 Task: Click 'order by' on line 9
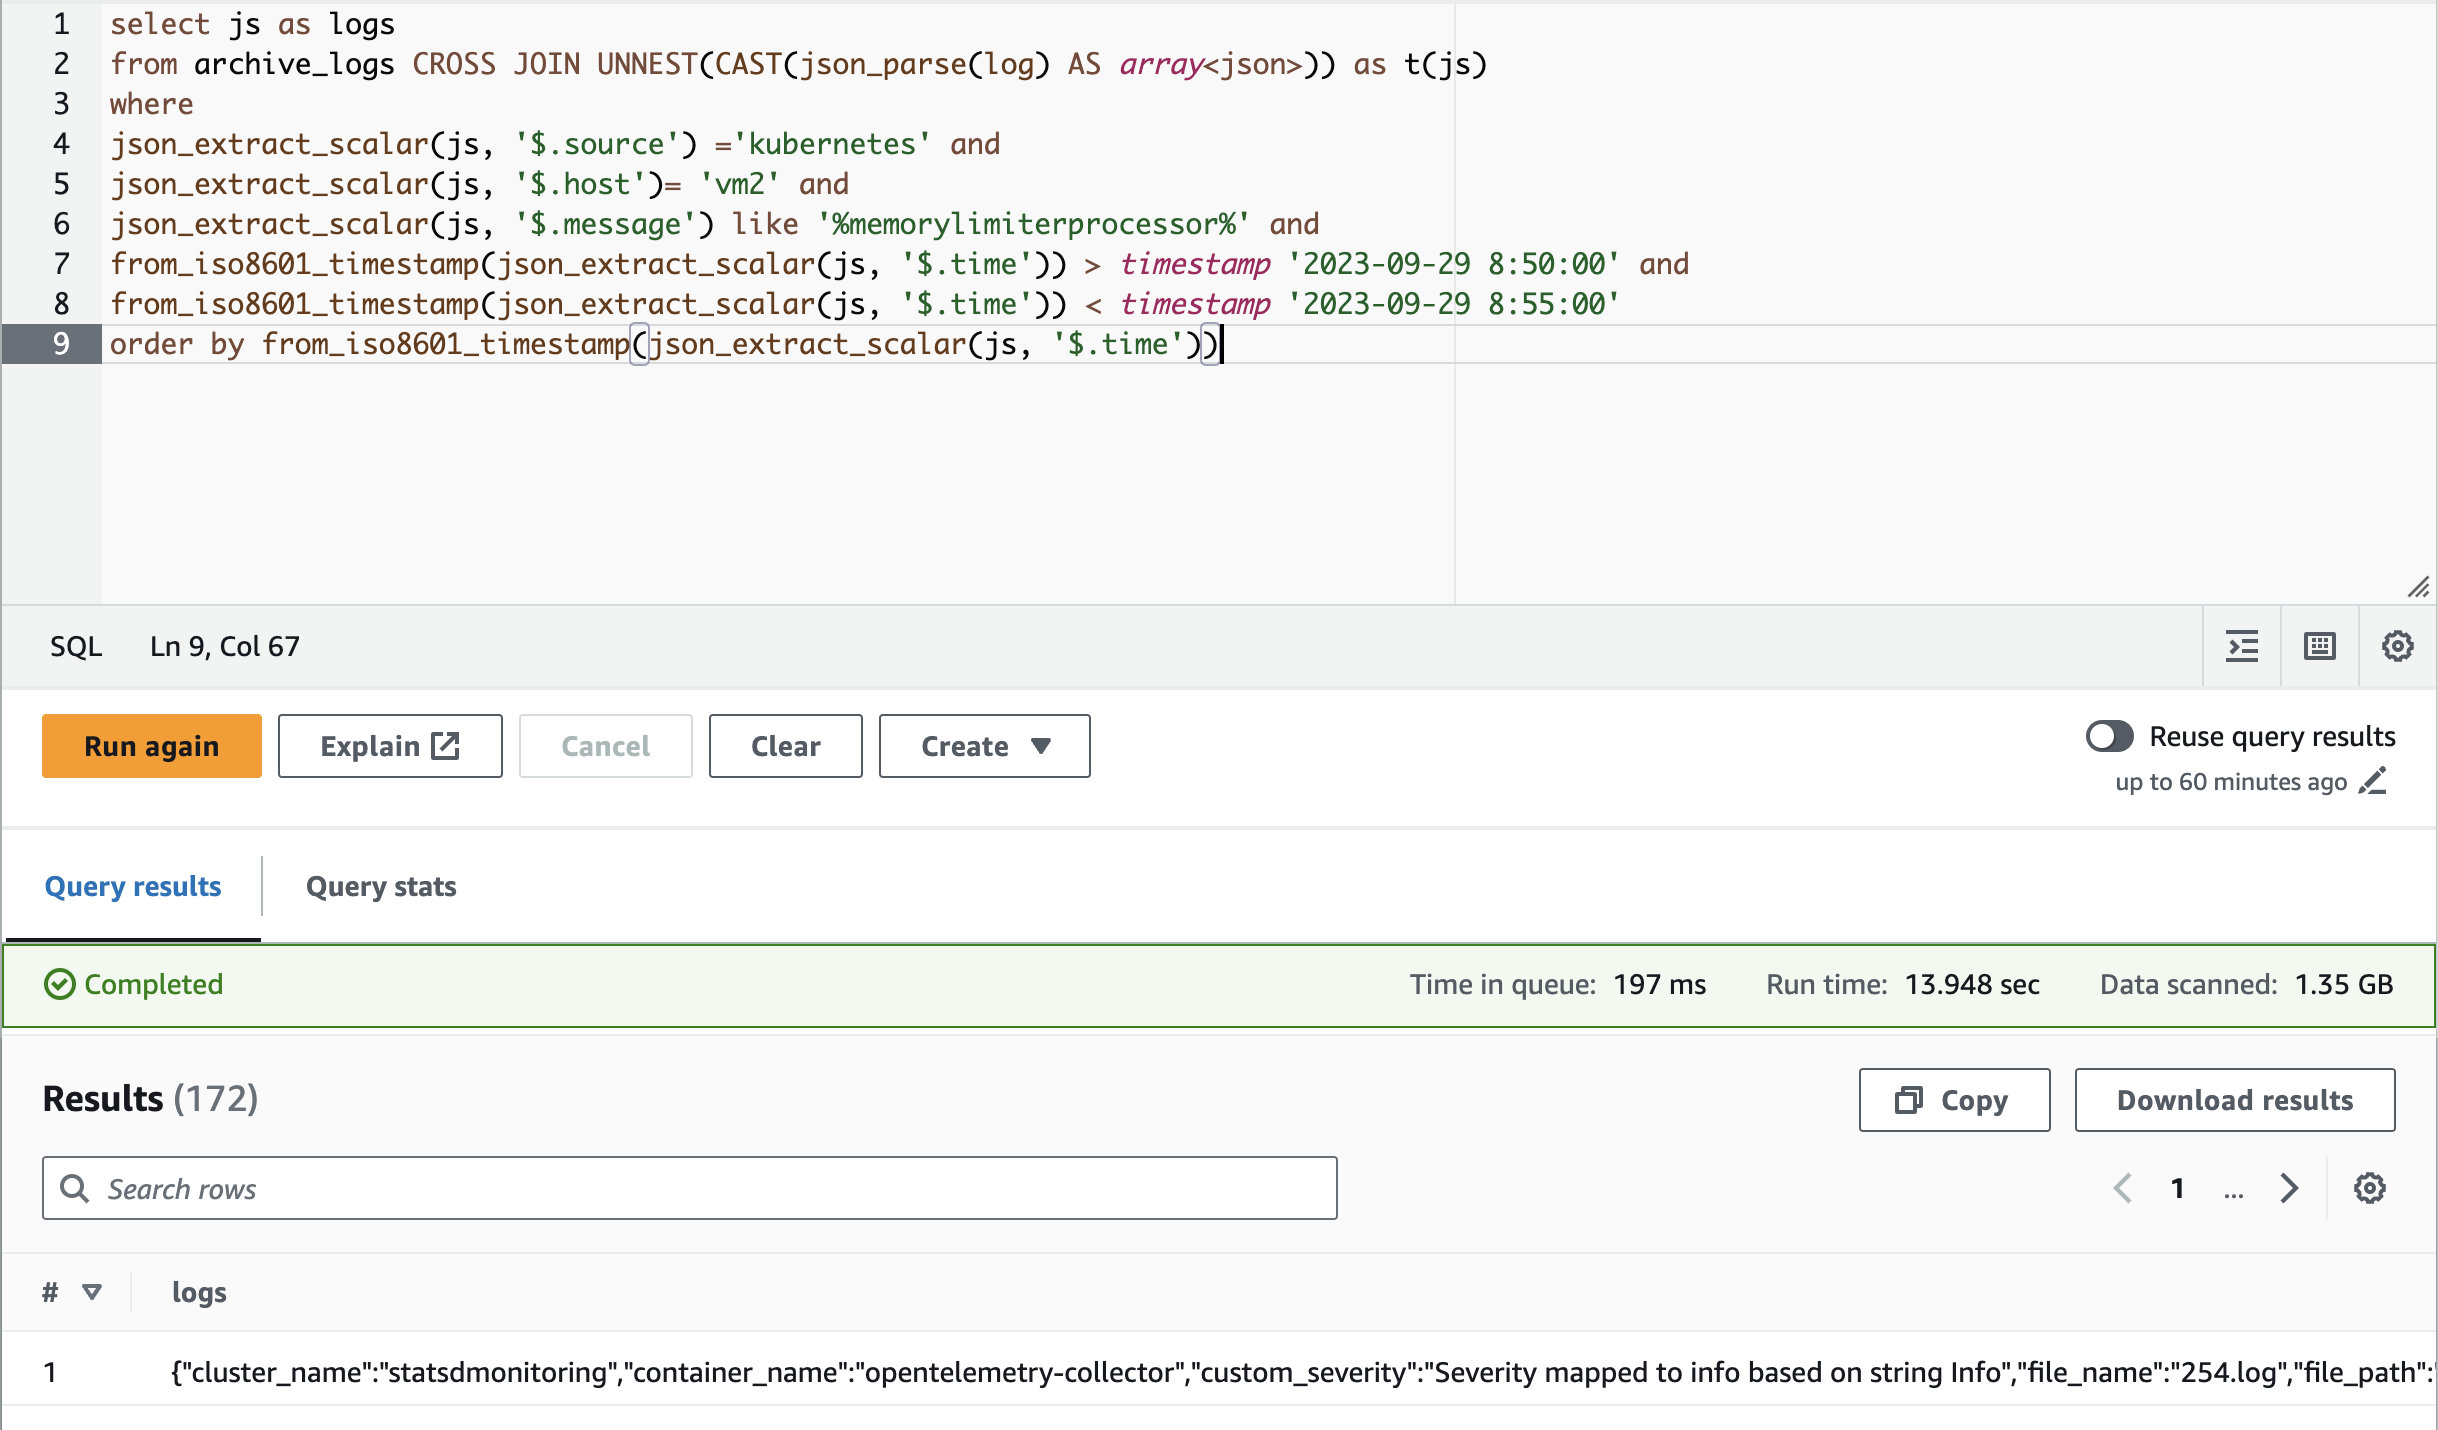click(x=177, y=344)
